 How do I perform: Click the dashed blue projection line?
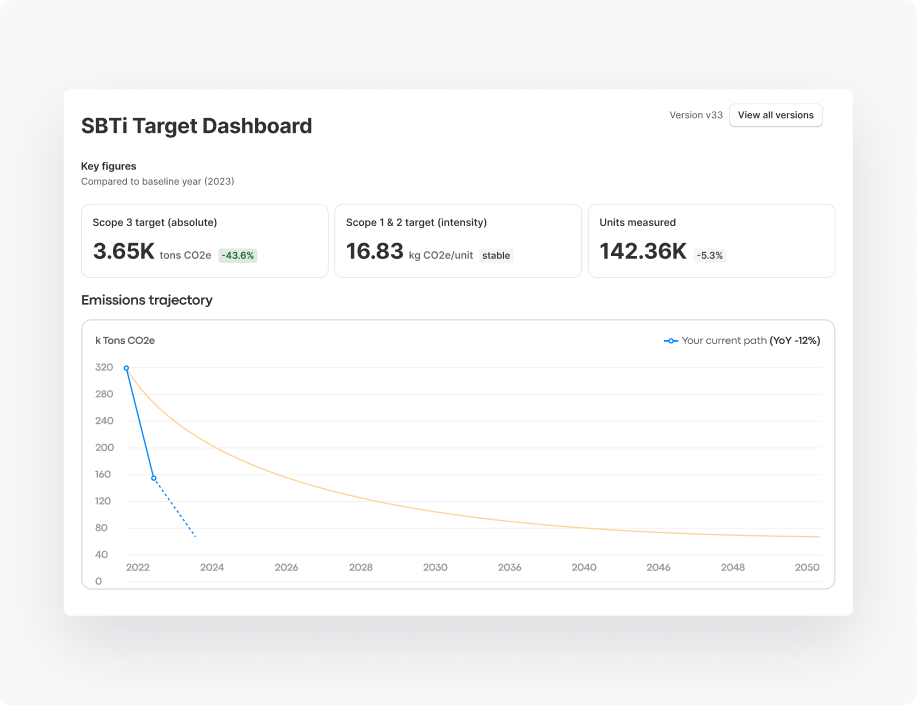point(176,510)
